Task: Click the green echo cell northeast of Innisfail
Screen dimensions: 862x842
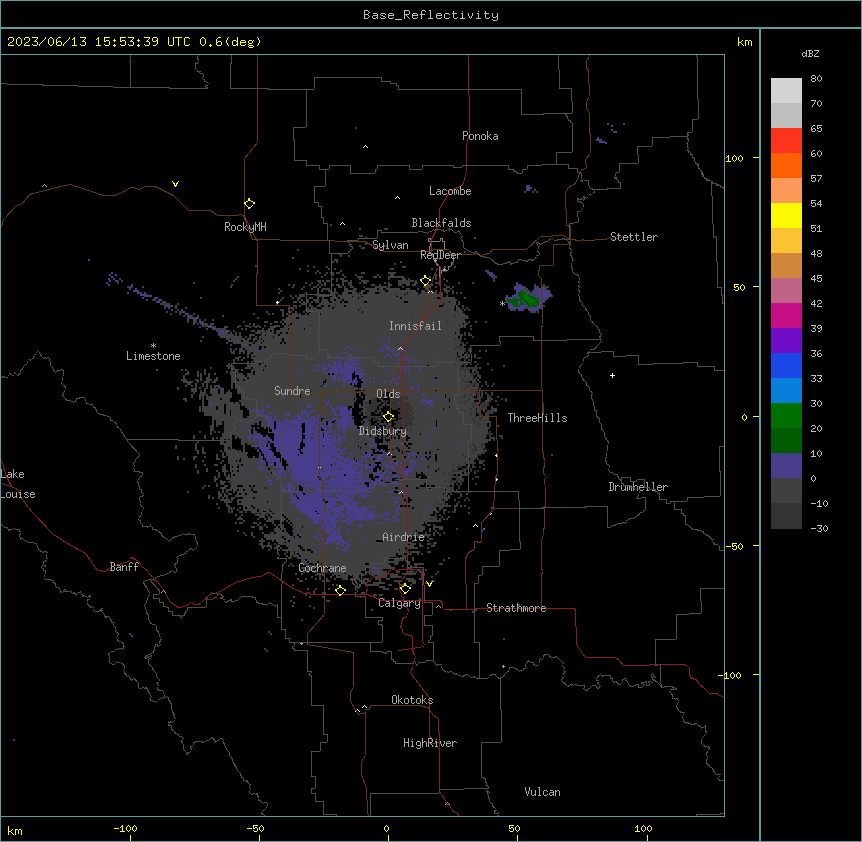Action: coord(528,298)
